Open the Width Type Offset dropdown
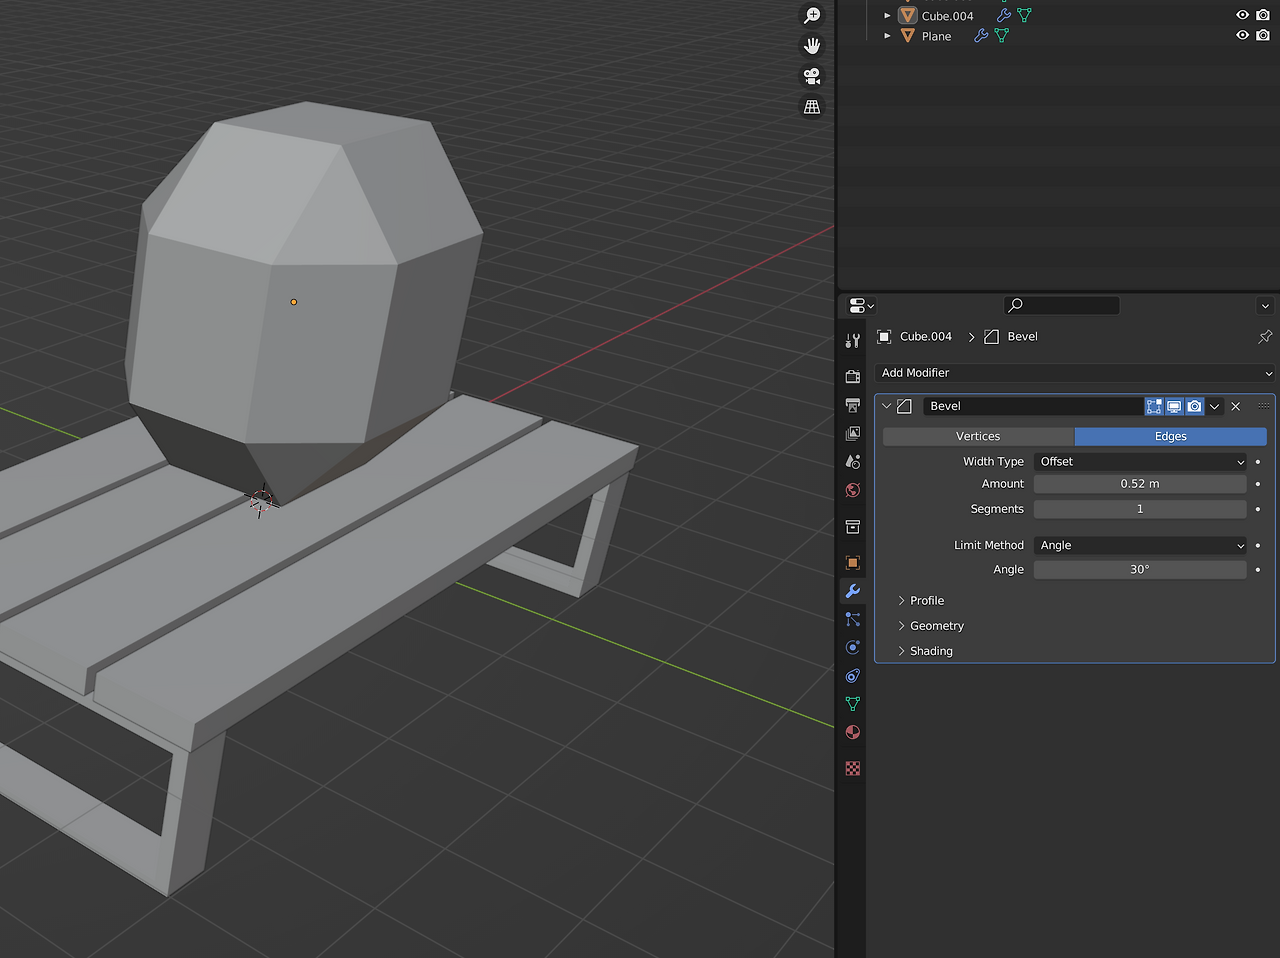 (x=1140, y=461)
